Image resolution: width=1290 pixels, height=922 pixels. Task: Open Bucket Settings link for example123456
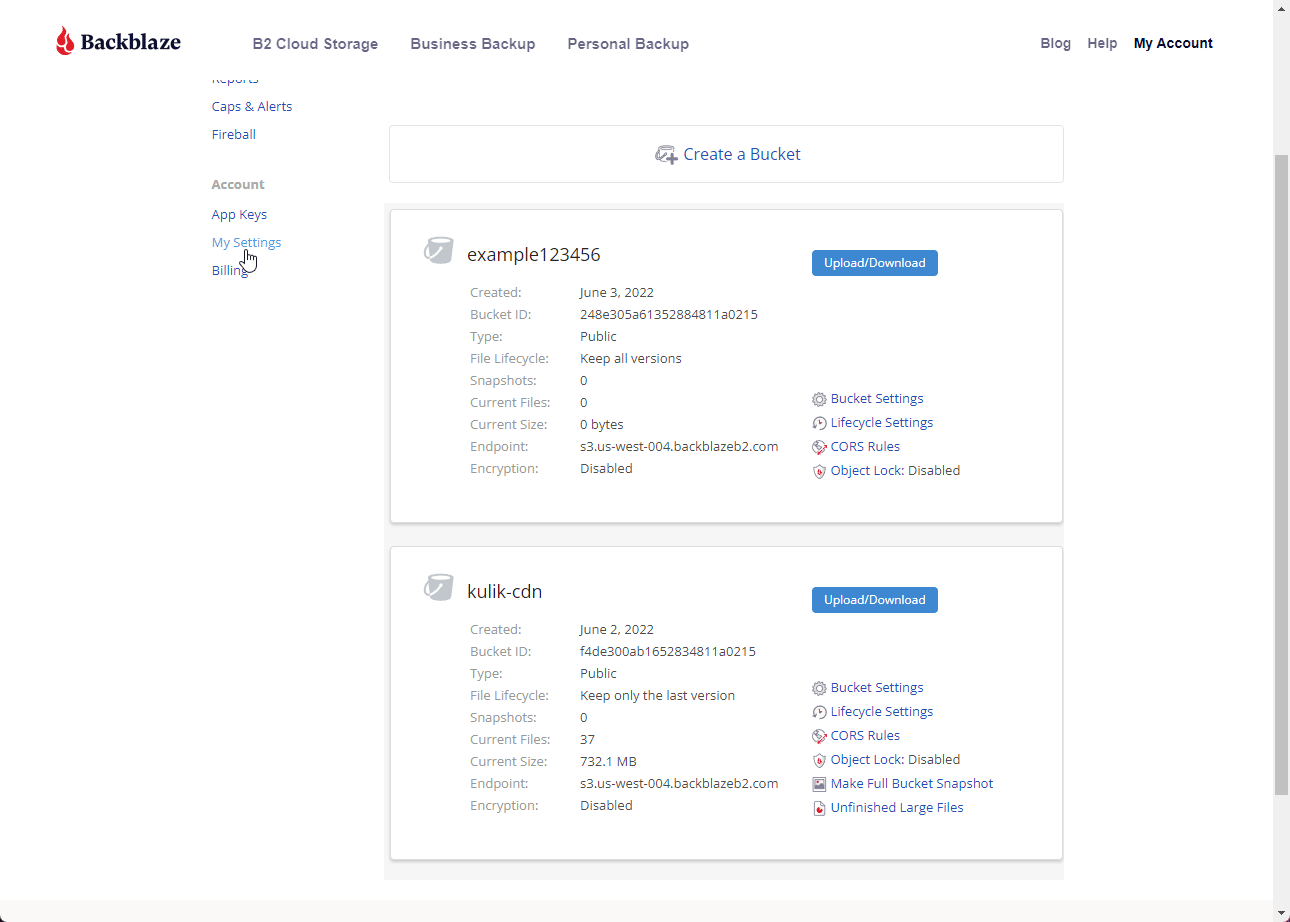[x=877, y=398]
